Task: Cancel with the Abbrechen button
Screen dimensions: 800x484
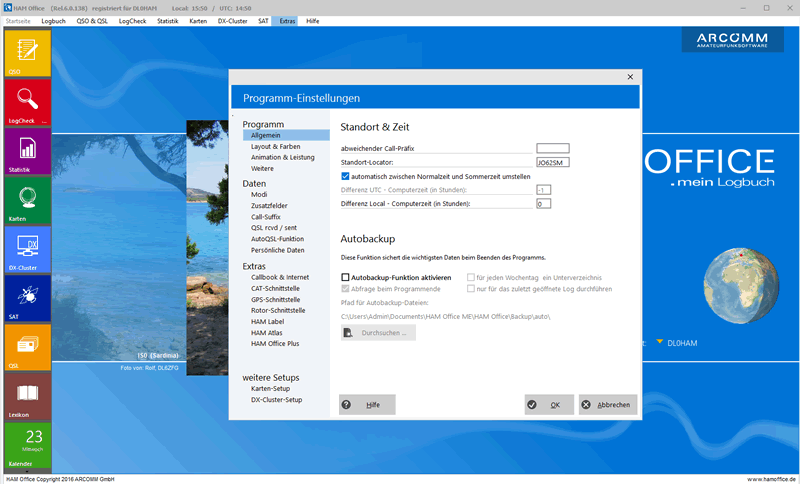Action: (608, 404)
